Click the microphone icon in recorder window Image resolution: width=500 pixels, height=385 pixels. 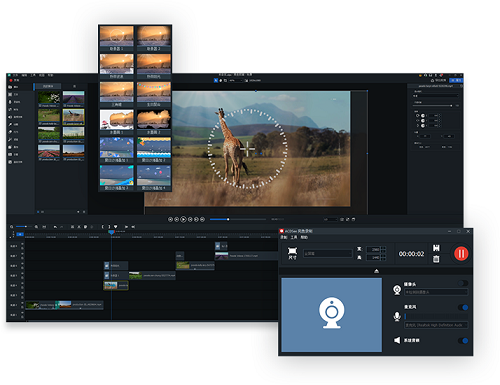pyautogui.click(x=397, y=316)
